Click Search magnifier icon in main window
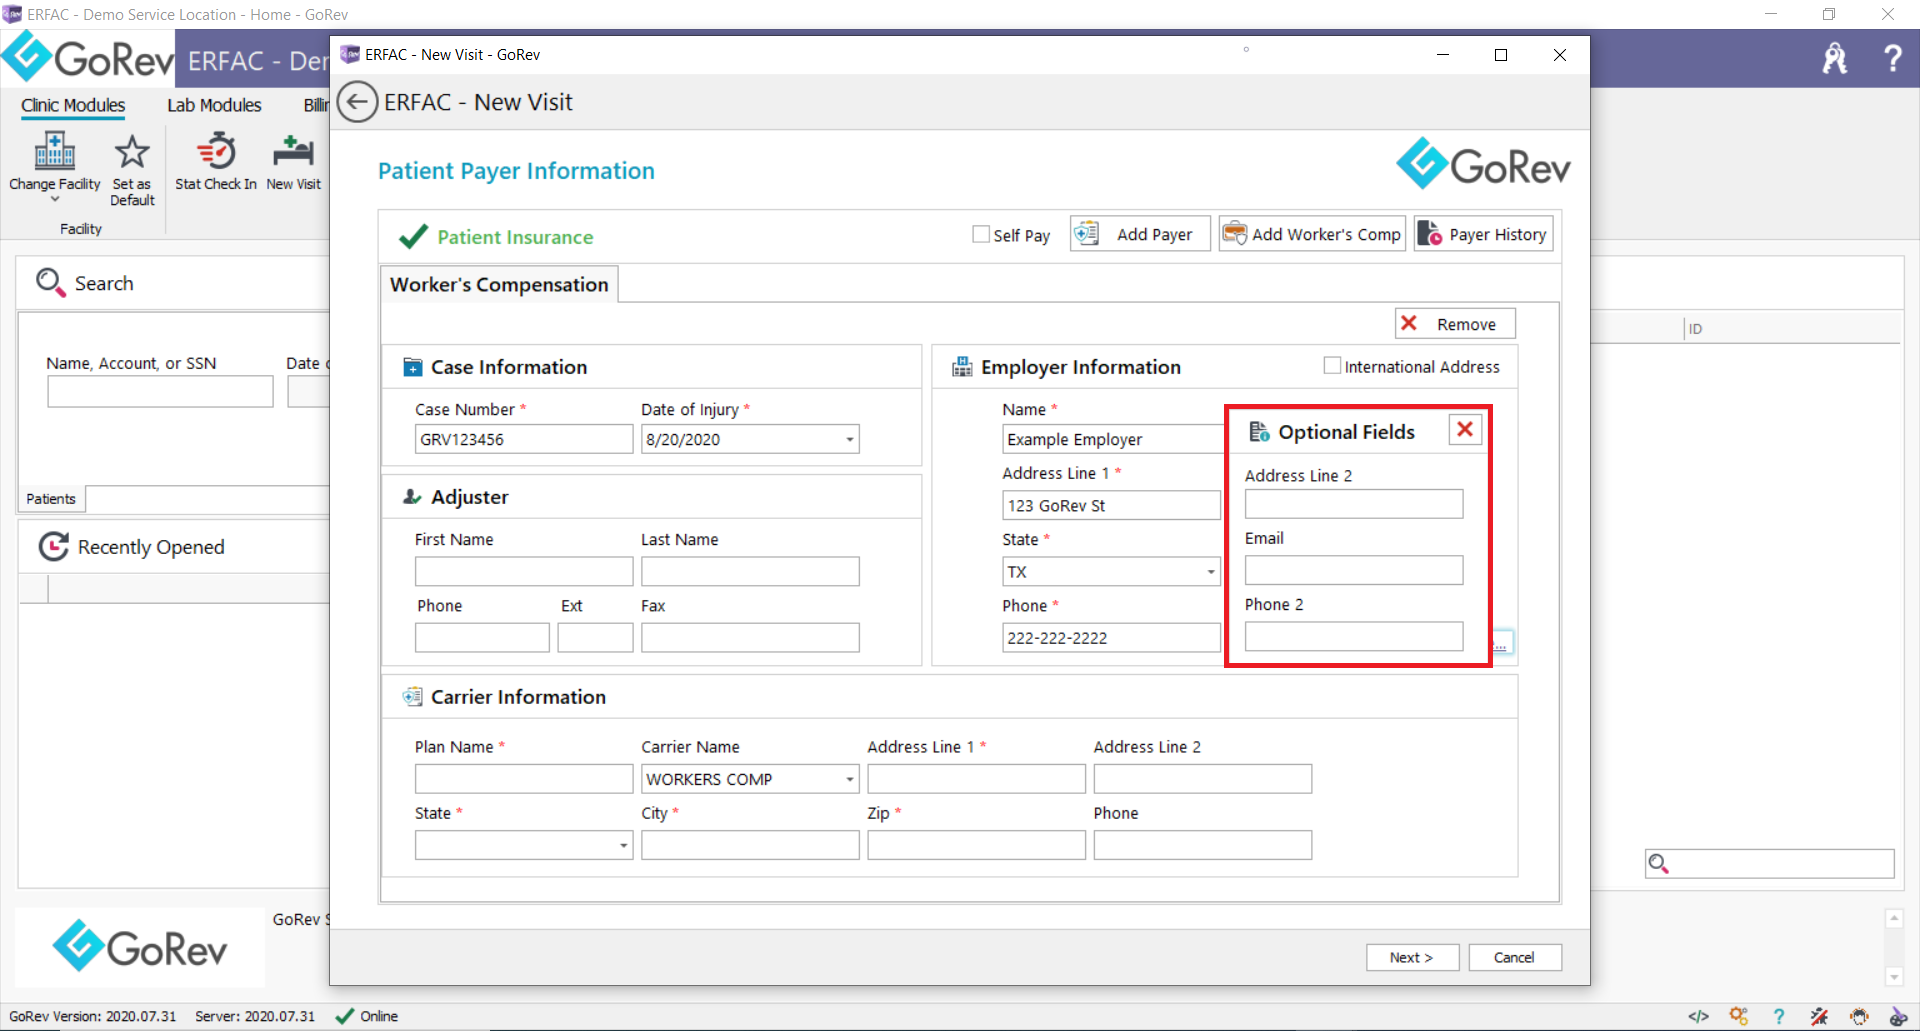1920x1031 pixels. 50,283
